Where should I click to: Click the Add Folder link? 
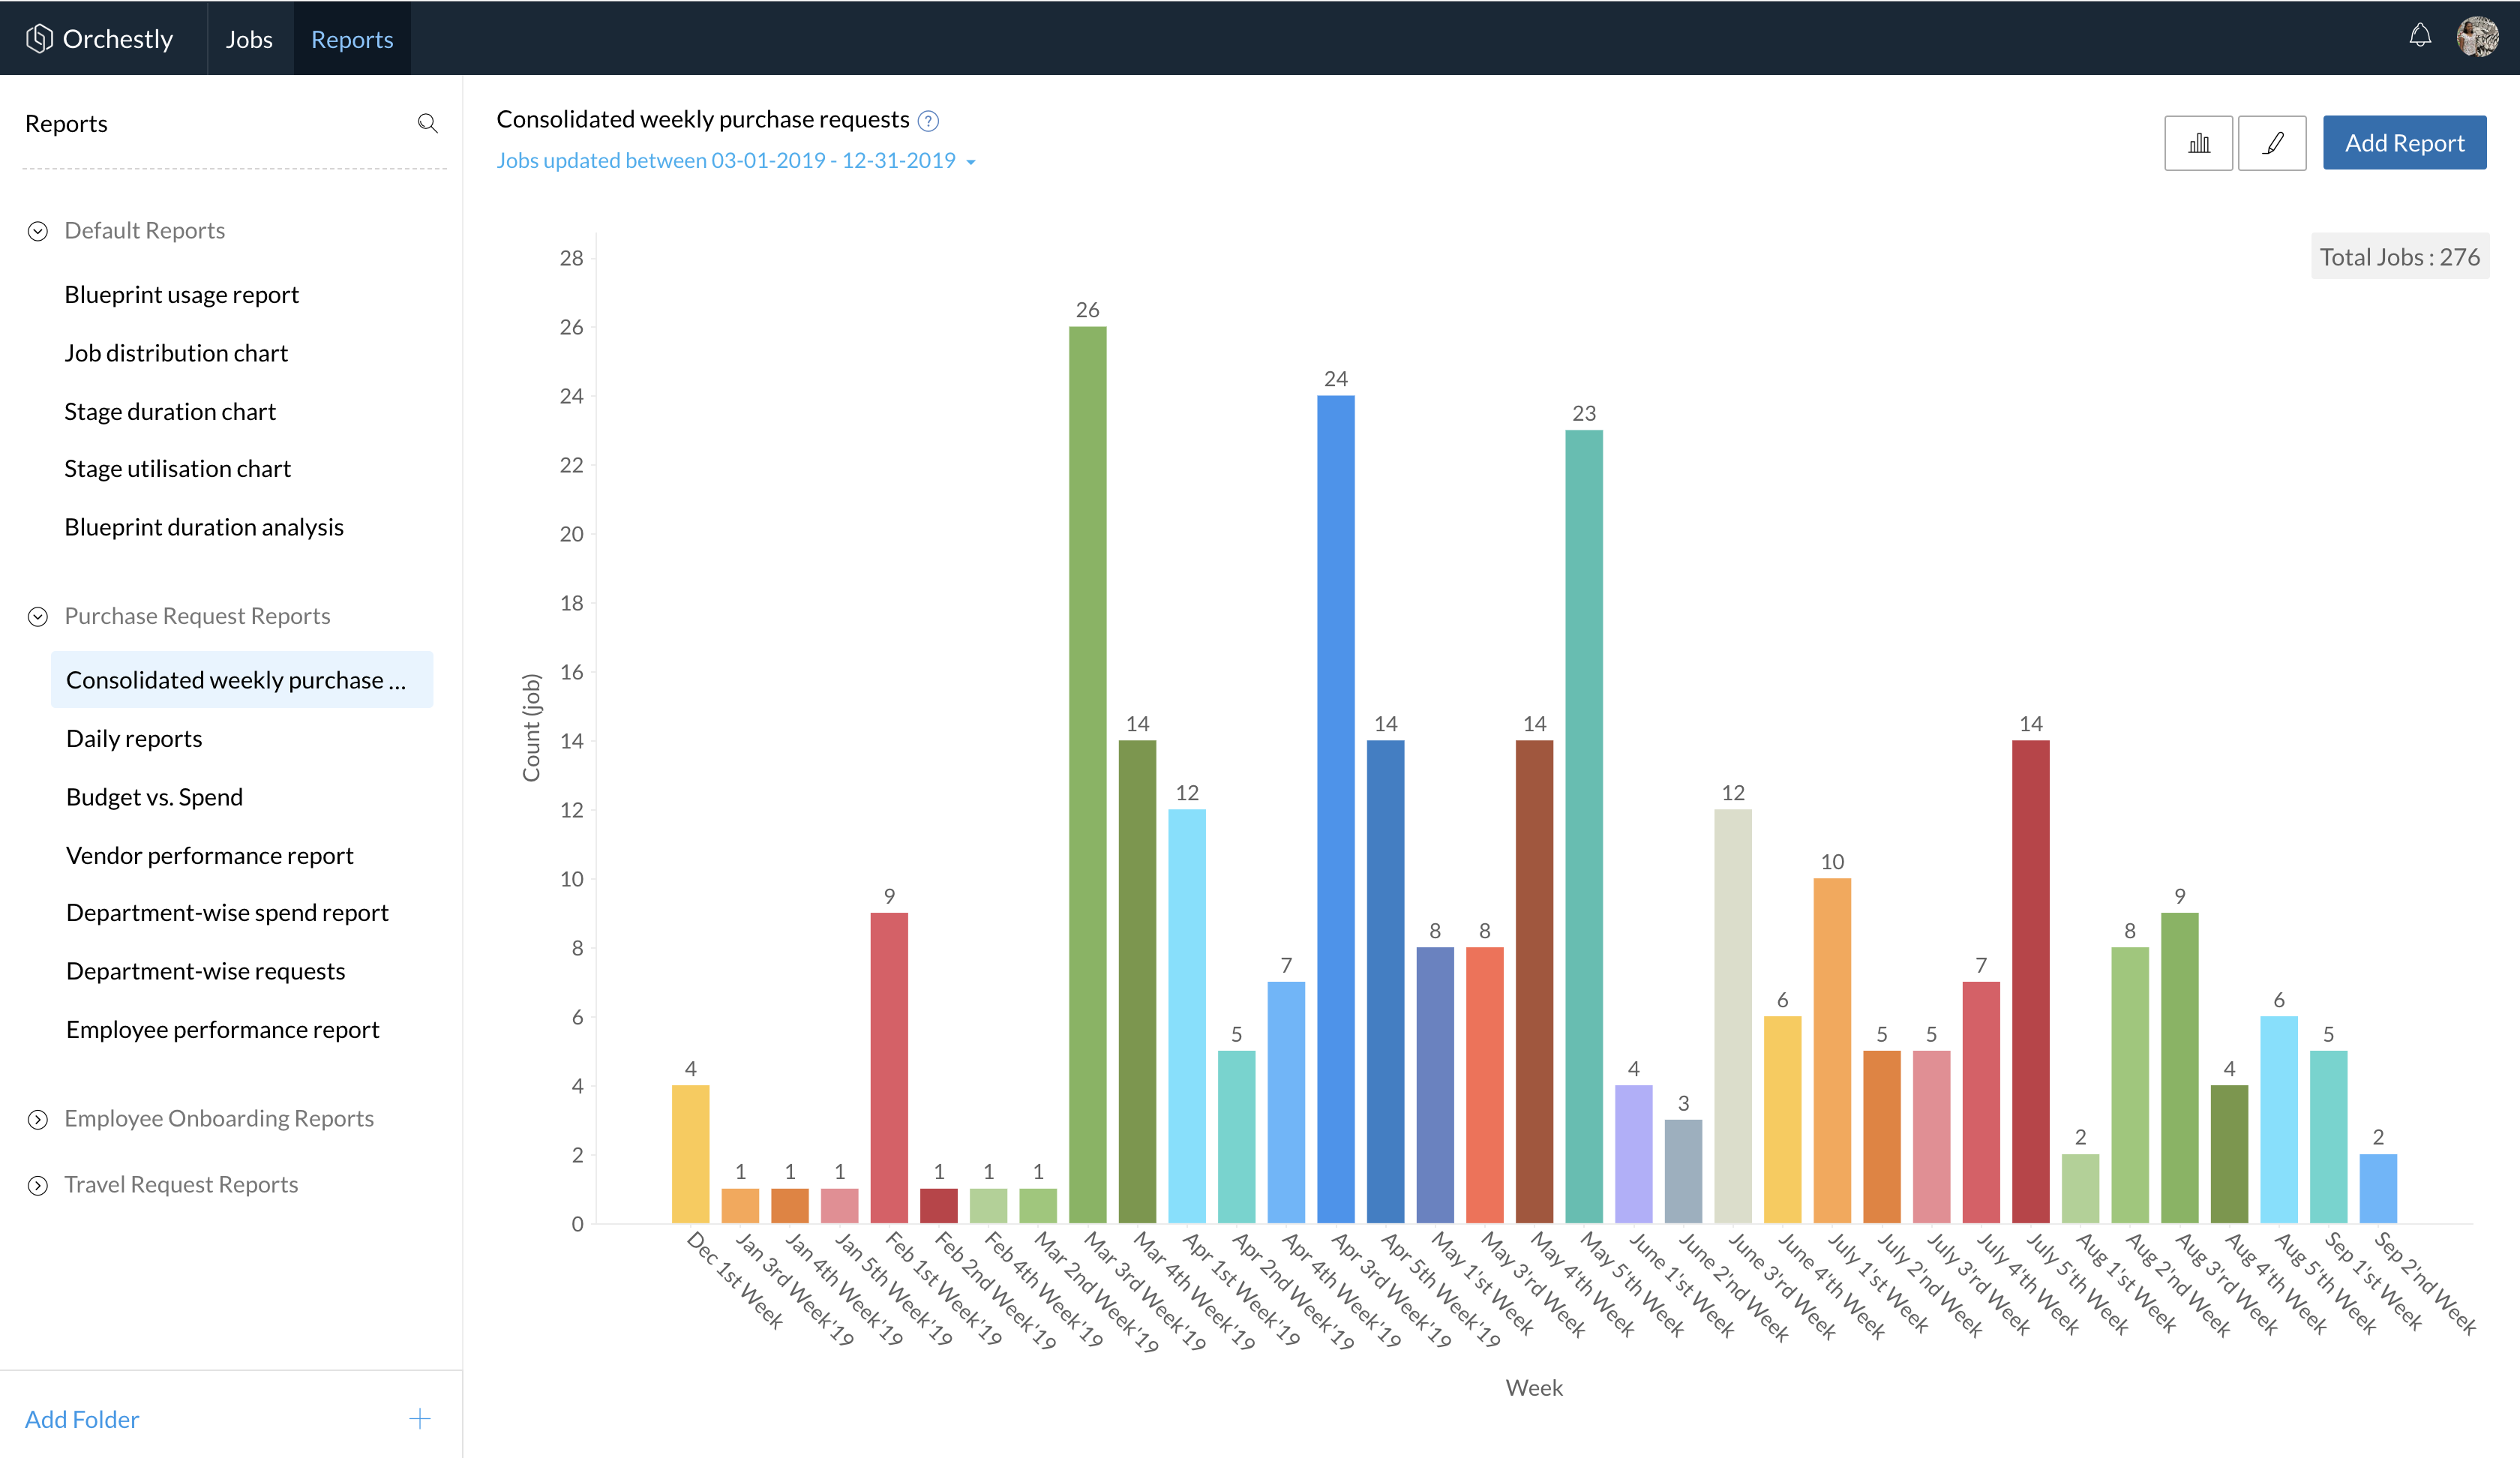tap(82, 1419)
